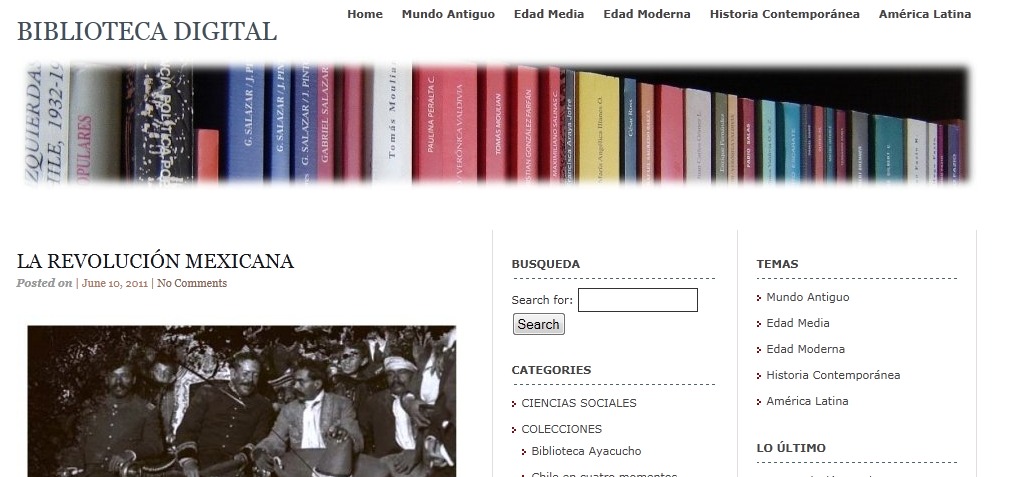This screenshot has width=1014, height=477.
Task: Open the Ciencias Sociales category
Action: click(579, 403)
